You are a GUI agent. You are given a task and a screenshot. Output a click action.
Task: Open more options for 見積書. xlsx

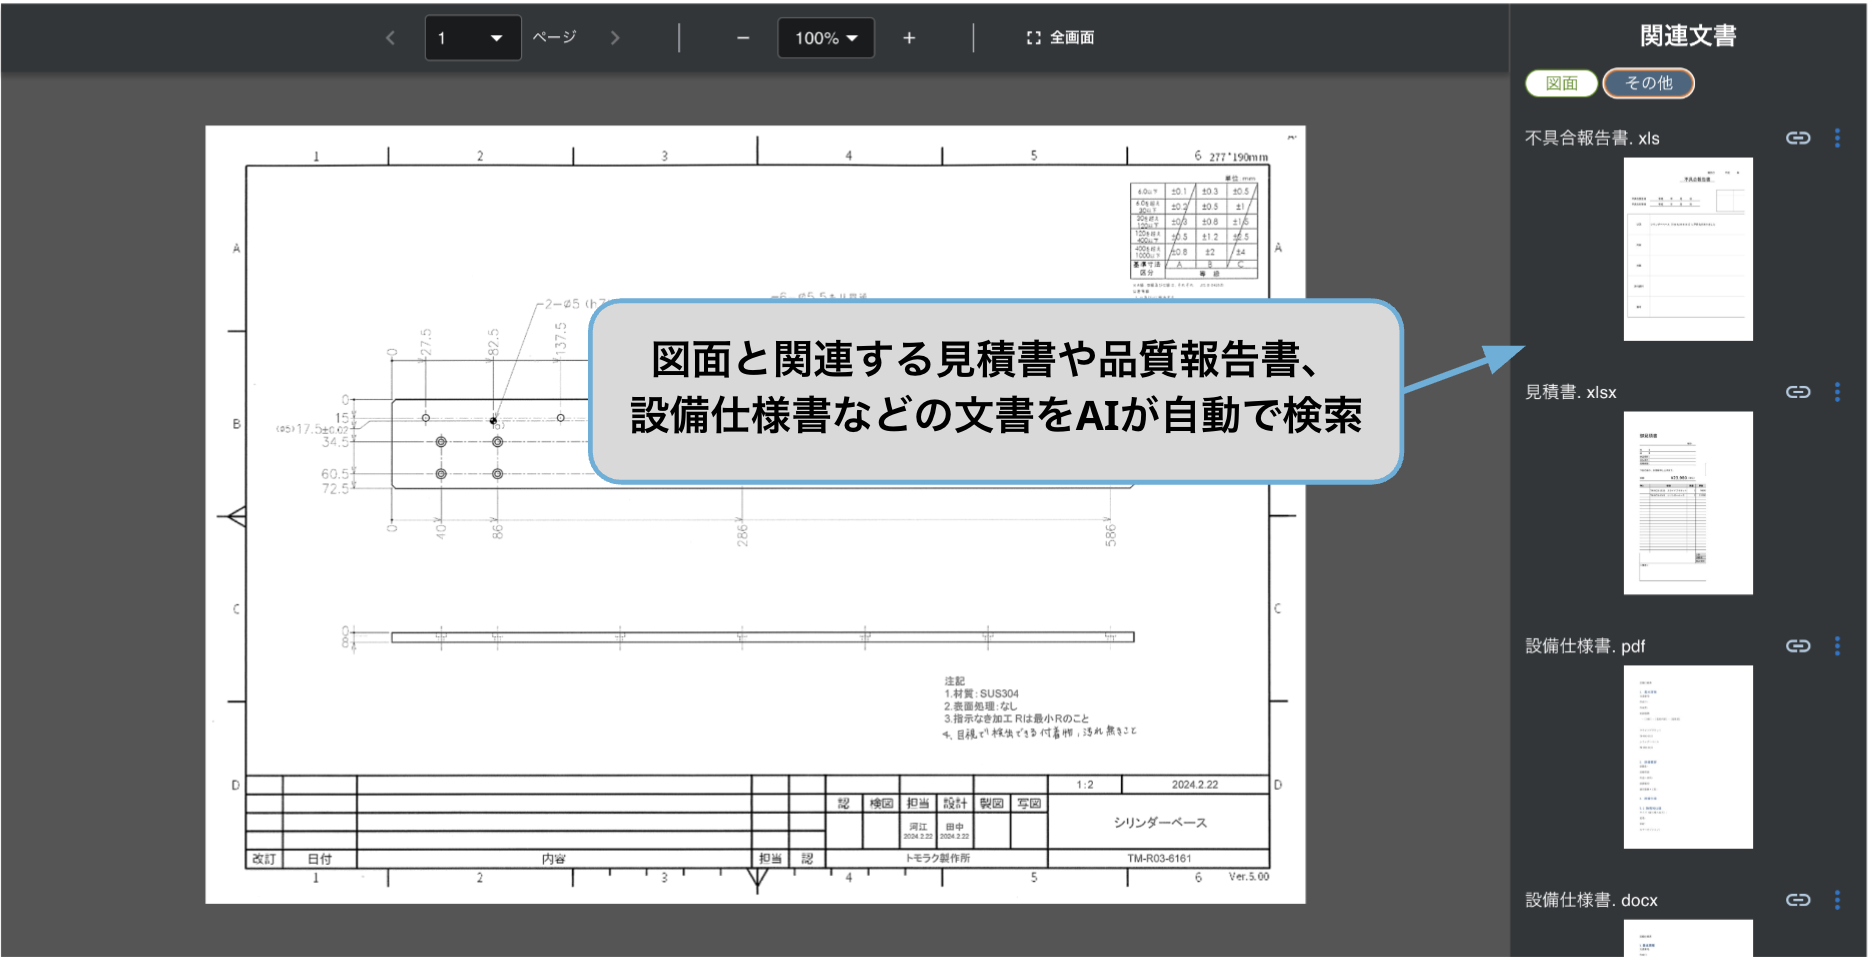click(x=1837, y=392)
